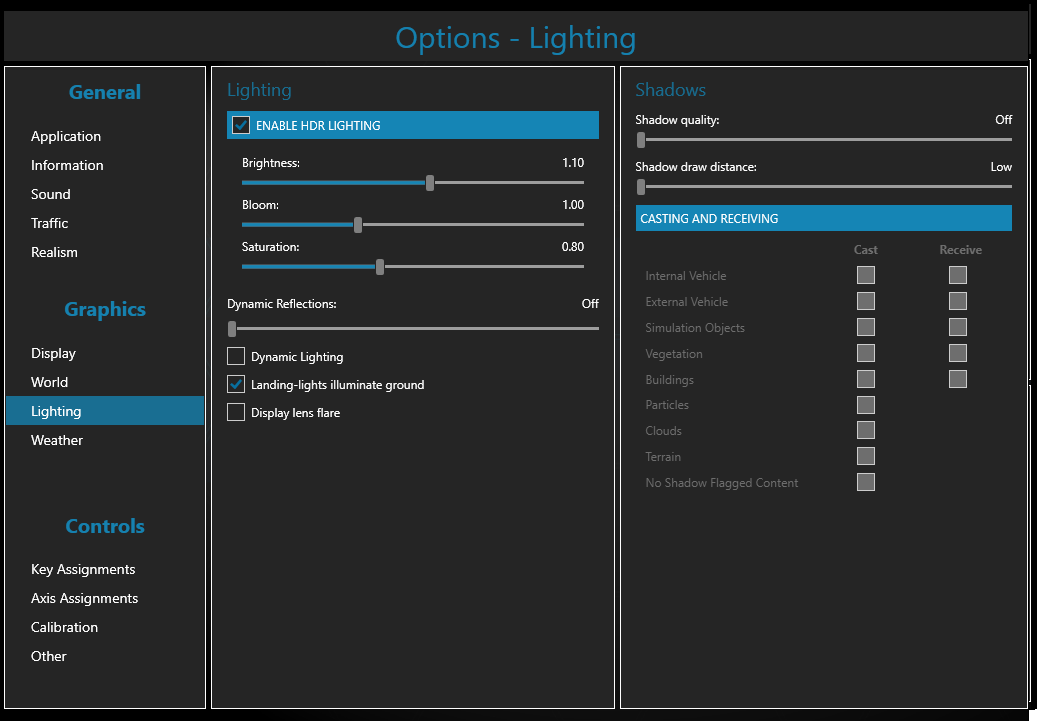The width and height of the screenshot is (1037, 721).
Task: Check Terrain Cast shadow box
Action: (866, 456)
